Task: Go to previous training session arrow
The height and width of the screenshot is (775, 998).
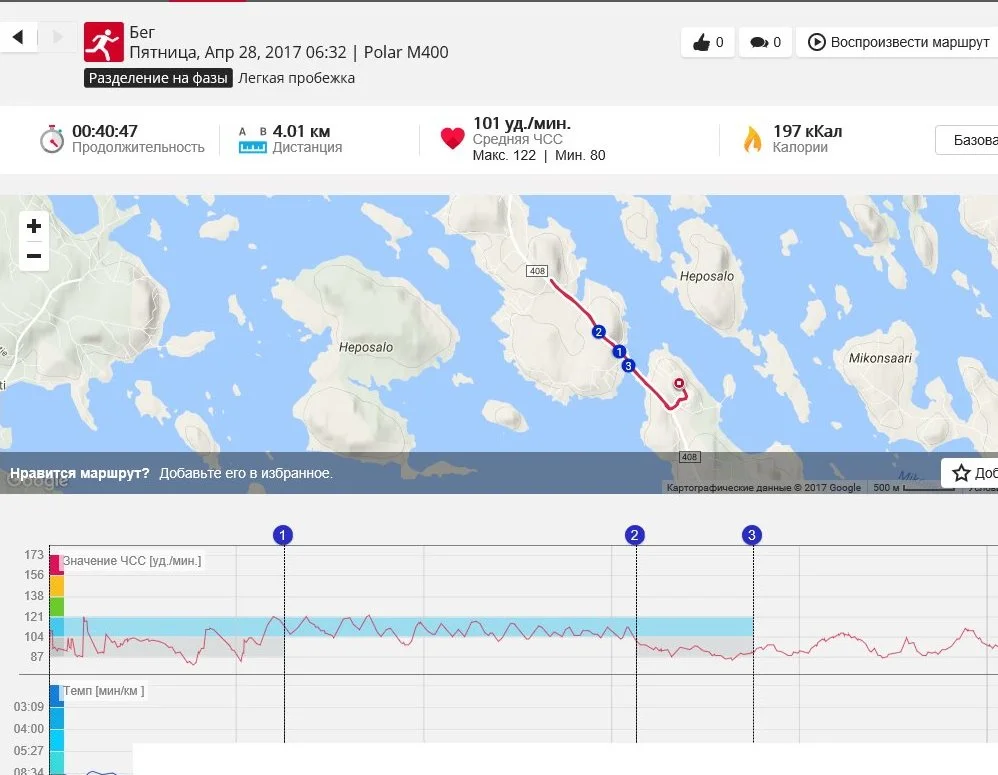Action: click(x=18, y=37)
